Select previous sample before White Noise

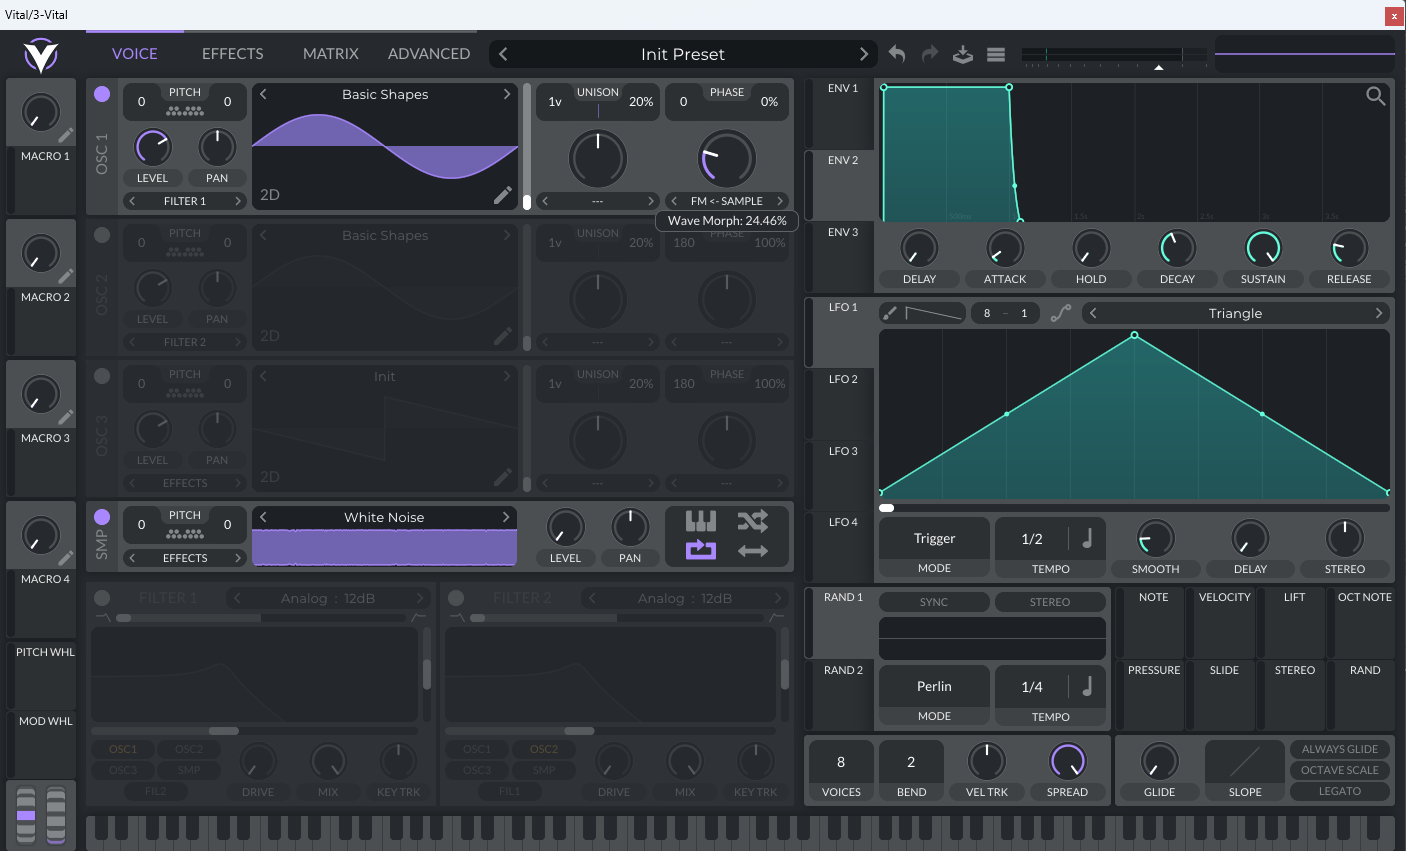(264, 517)
